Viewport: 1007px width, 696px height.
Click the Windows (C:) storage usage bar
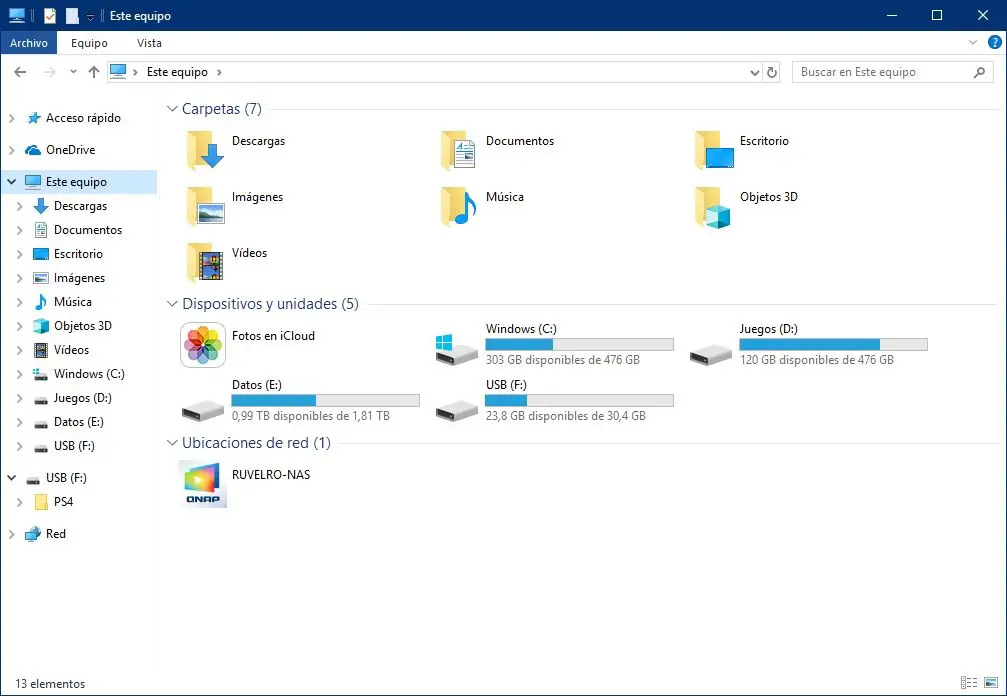579,344
